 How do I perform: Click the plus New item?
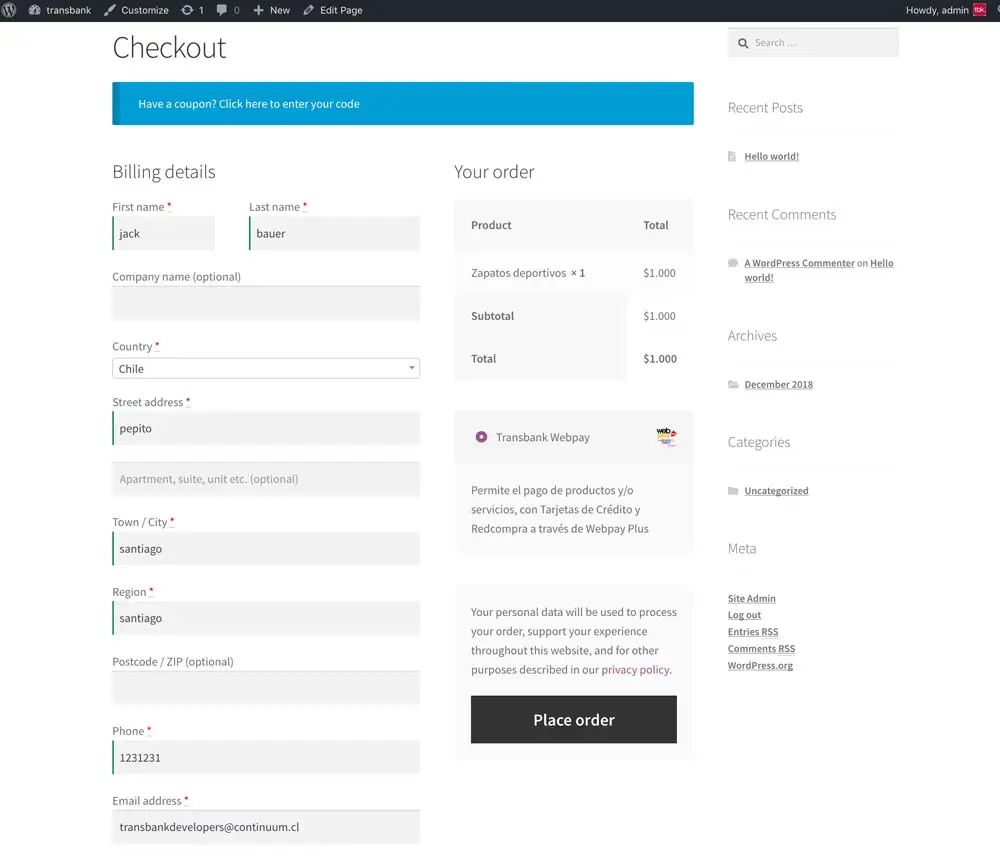272,10
